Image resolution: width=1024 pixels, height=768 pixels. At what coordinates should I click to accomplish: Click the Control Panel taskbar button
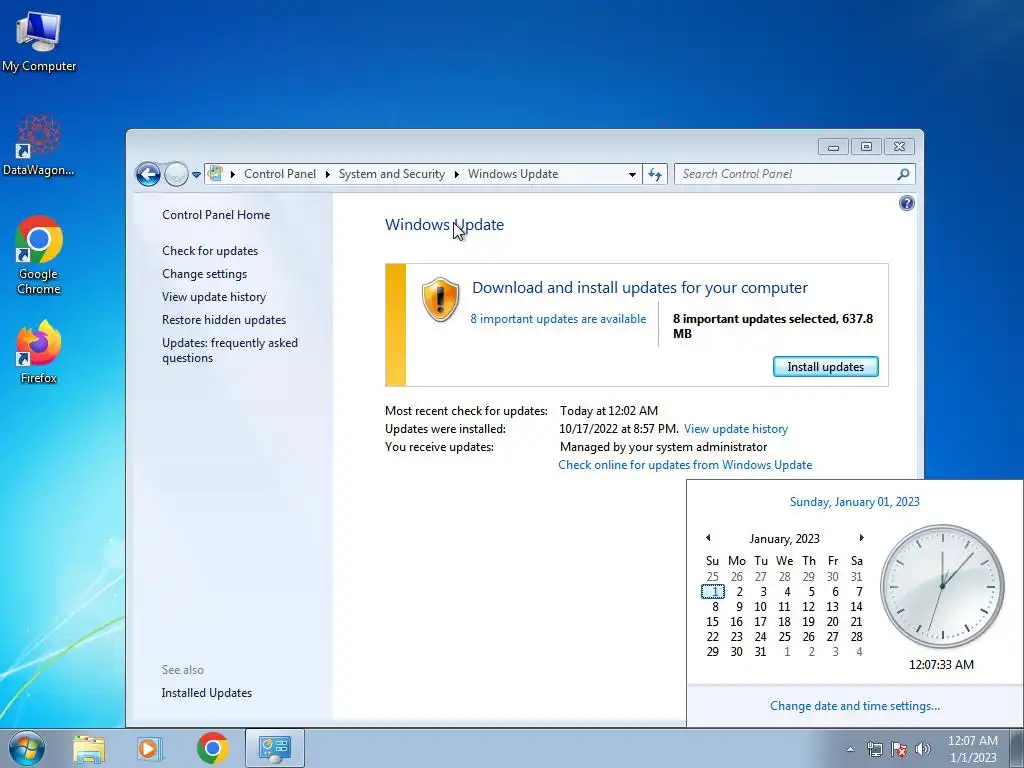[x=275, y=748]
